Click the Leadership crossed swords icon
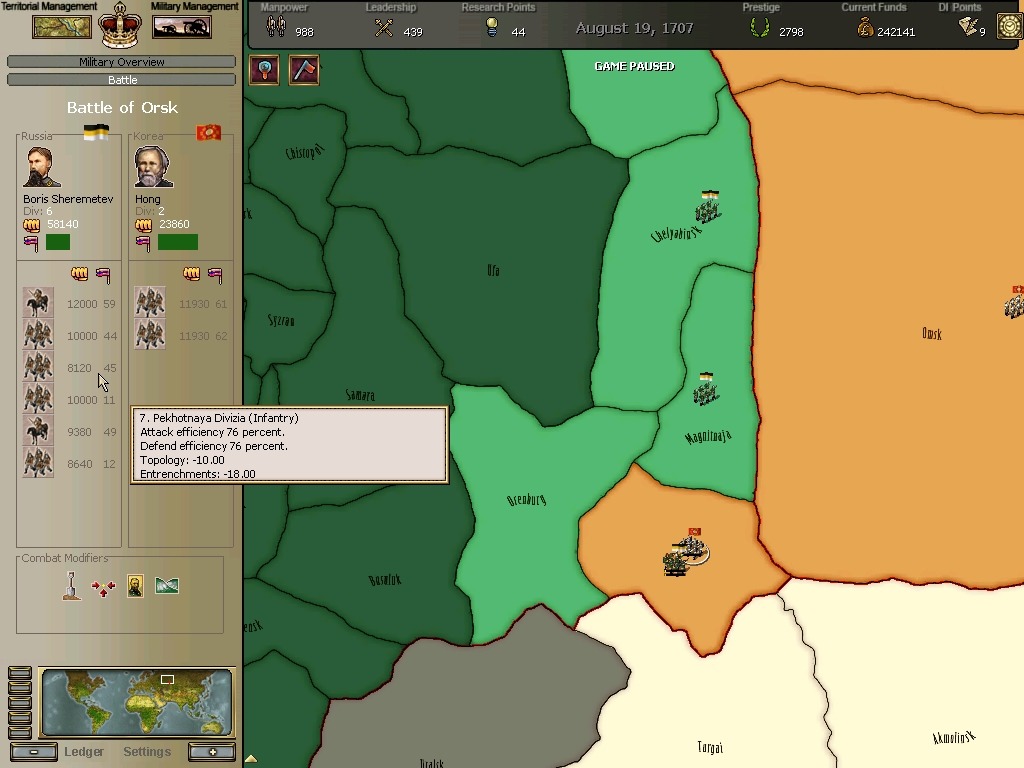This screenshot has width=1024, height=768. pos(384,28)
